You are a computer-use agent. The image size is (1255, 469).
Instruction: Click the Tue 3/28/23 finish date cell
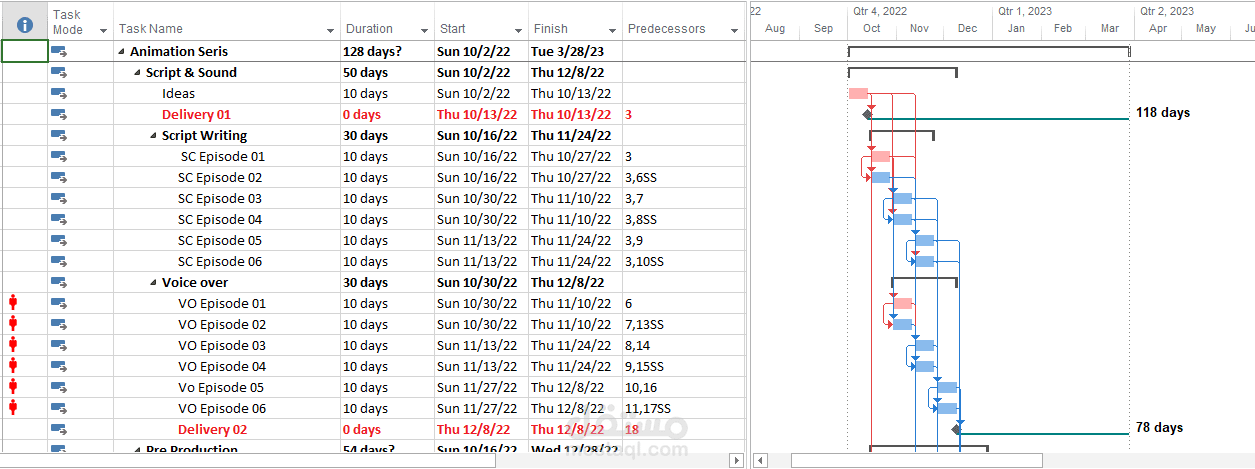coord(575,51)
